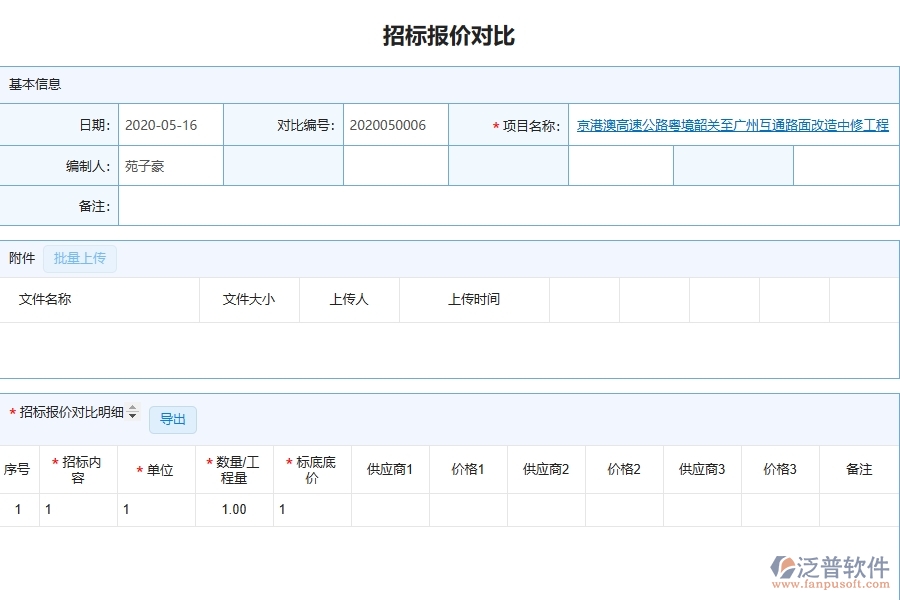The image size is (900, 600).
Task: Open the 京港澳高速公路 project name link
Action: pyautogui.click(x=733, y=124)
